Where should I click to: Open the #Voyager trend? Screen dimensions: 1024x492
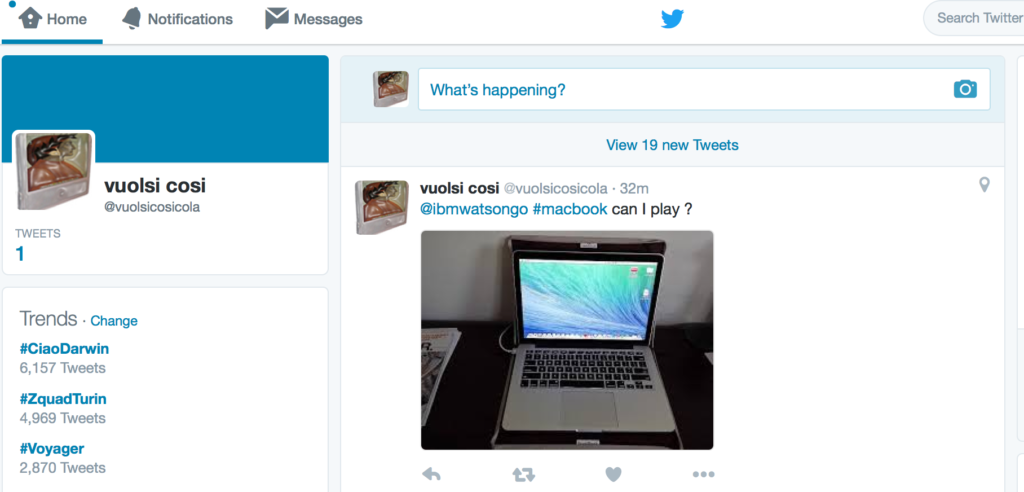click(52, 449)
